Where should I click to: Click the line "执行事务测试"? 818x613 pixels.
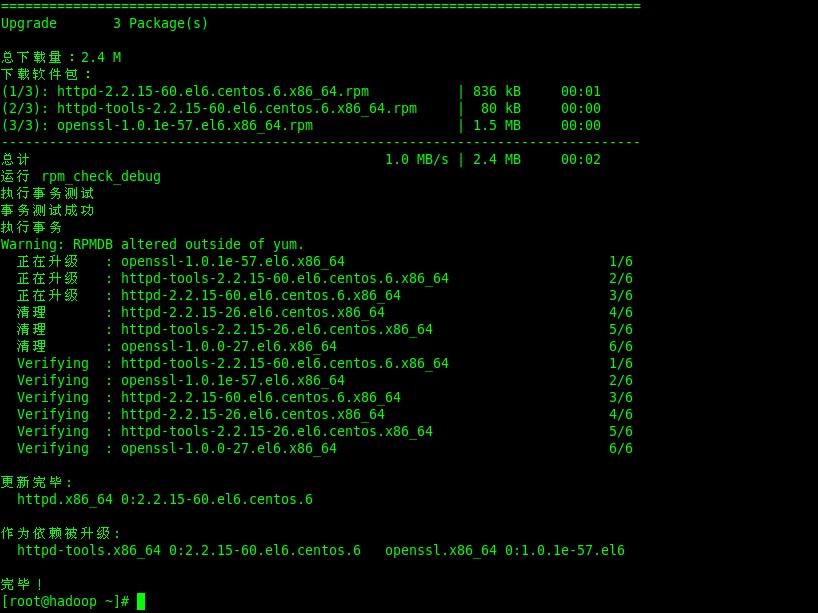click(47, 194)
